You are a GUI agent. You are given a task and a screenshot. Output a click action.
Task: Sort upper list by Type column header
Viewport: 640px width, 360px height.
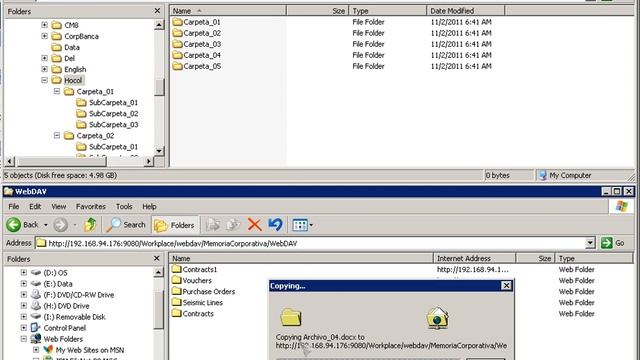pos(387,11)
